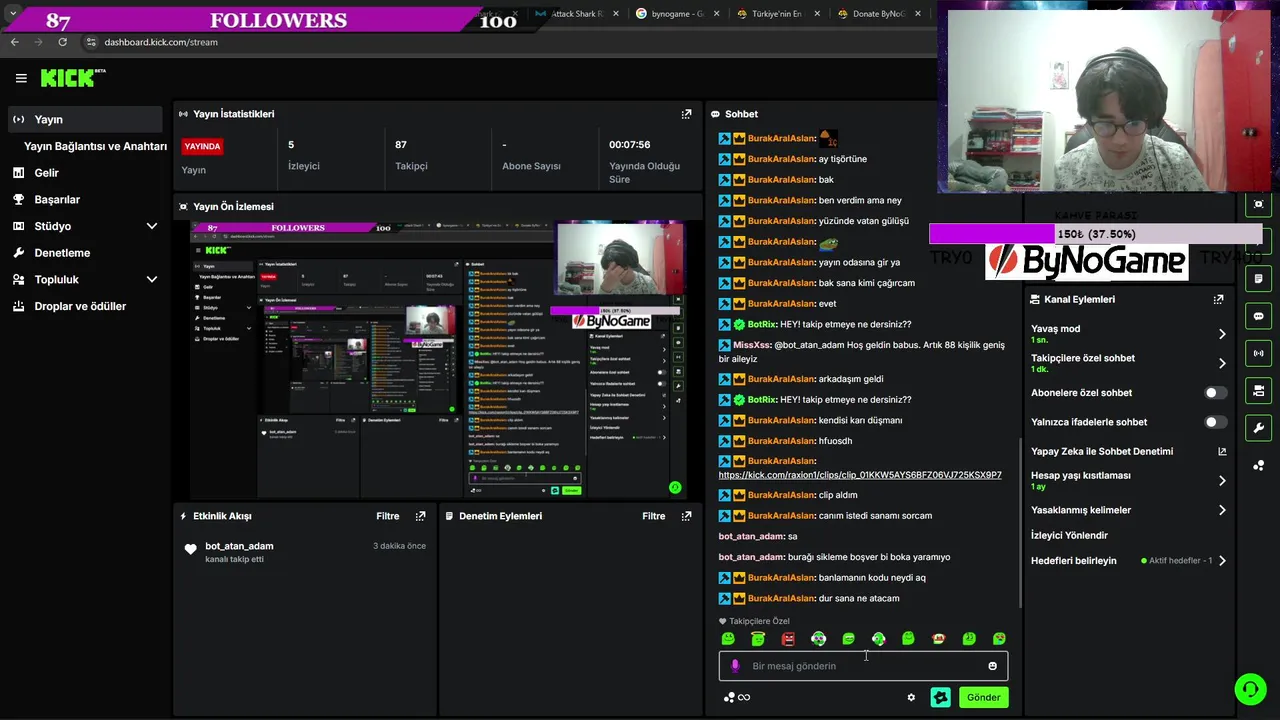
Task: Click bot_atan_adam in Etkinlik Akışı
Action: tap(239, 546)
